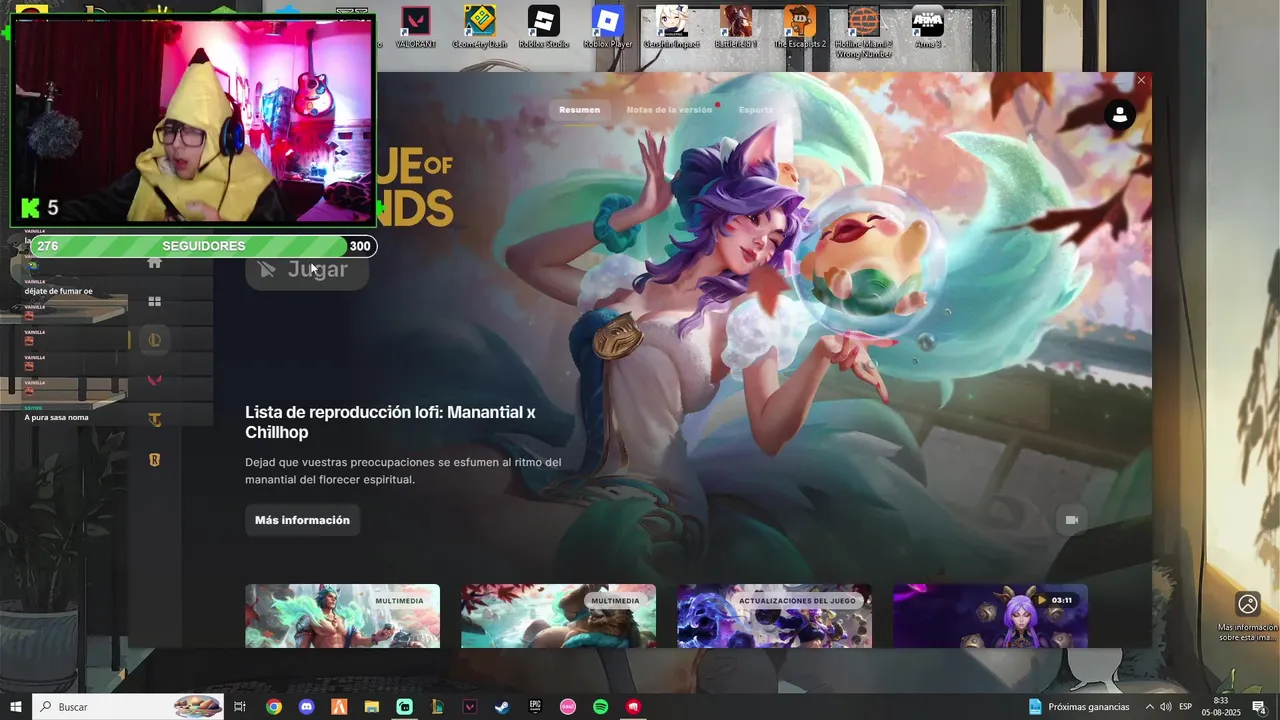
Task: Open second Multimedia news card
Action: pos(558,616)
